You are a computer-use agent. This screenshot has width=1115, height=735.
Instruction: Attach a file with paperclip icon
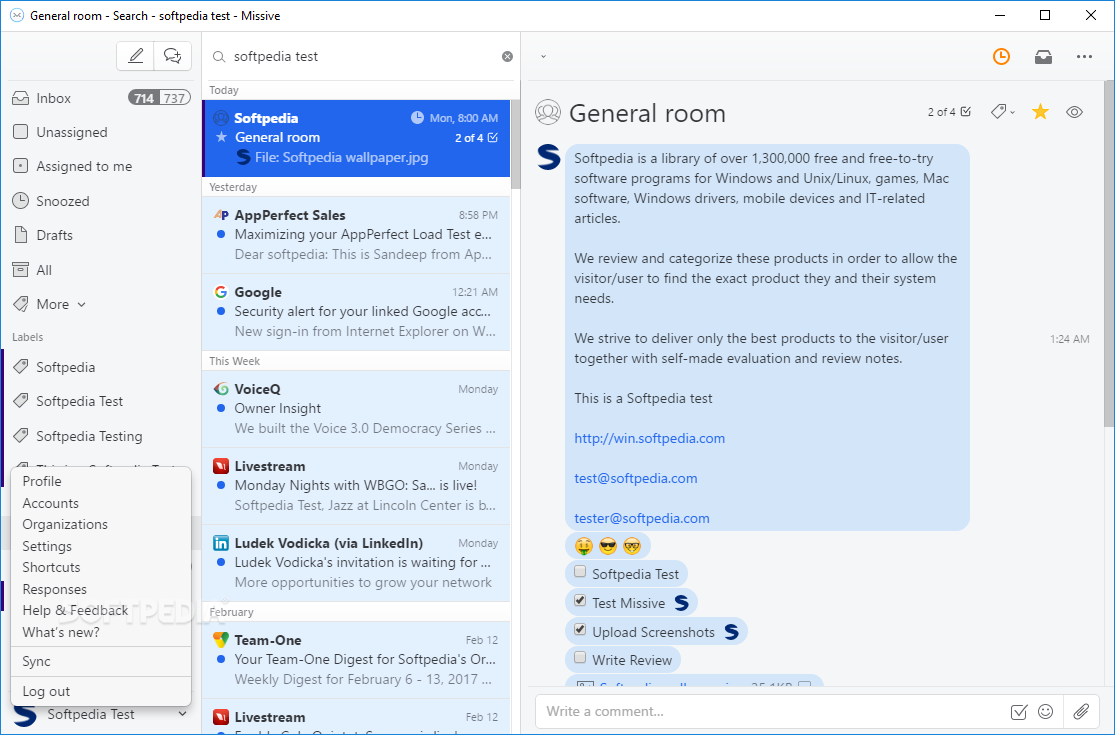(1082, 711)
